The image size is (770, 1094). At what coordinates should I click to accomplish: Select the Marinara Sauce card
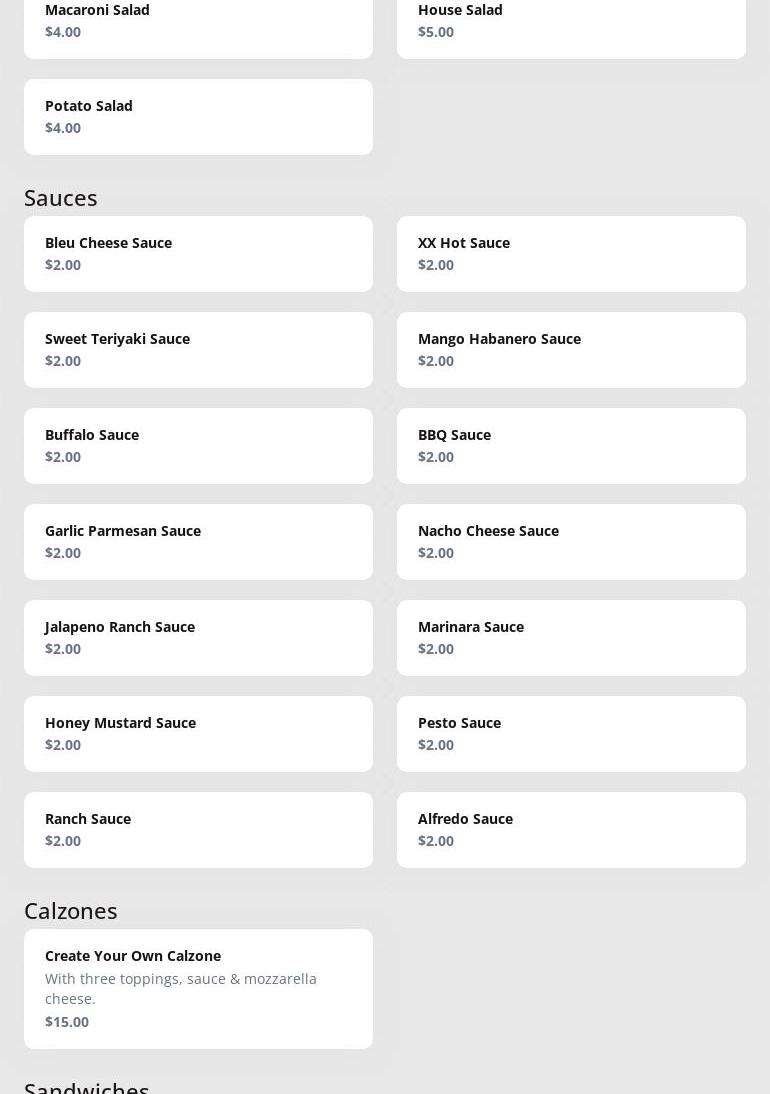tap(571, 638)
